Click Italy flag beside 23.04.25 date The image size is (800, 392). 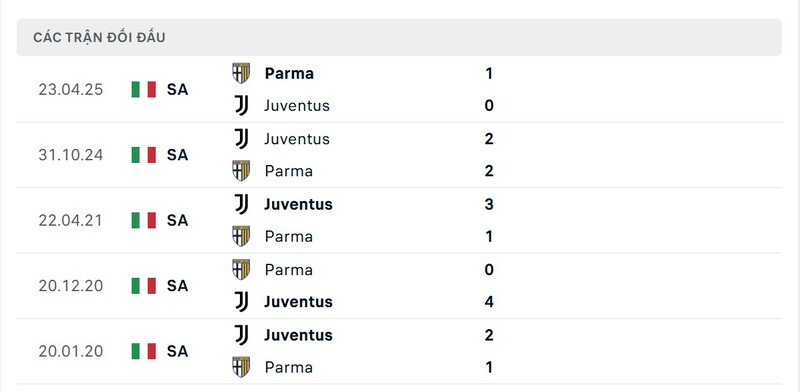coord(143,89)
